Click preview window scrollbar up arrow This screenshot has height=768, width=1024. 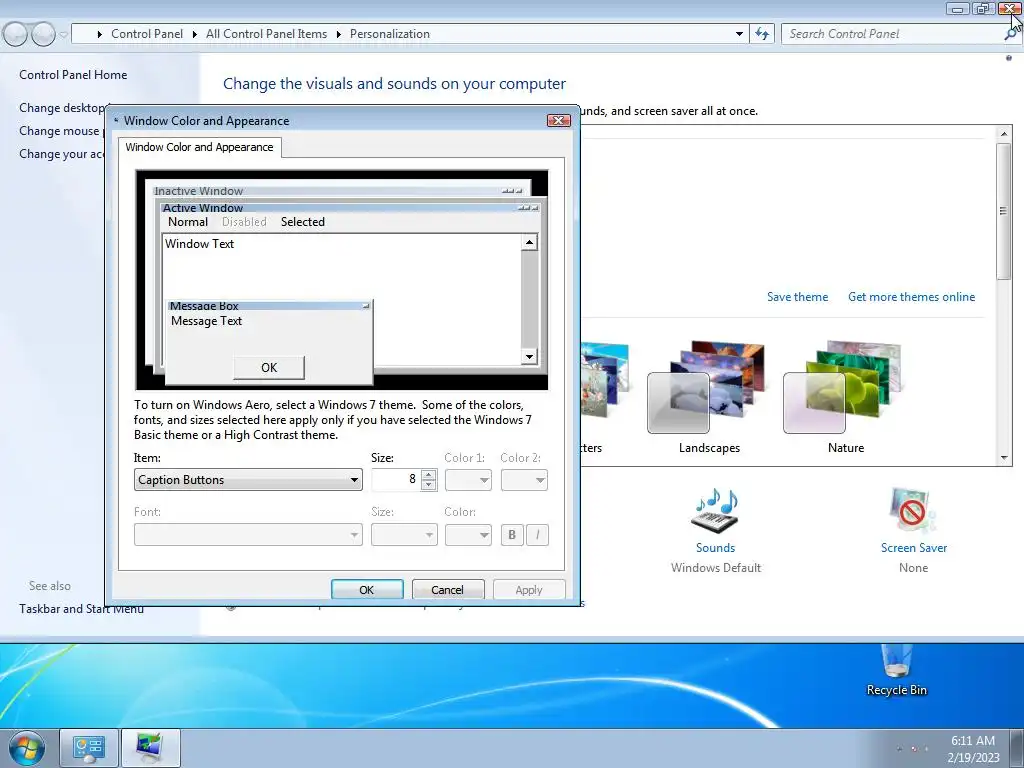(529, 243)
